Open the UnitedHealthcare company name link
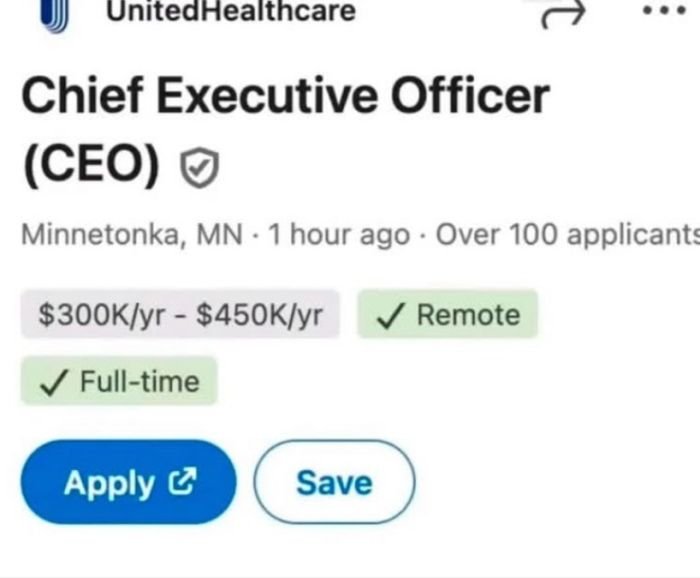Screen dimensions: 700x578 230,12
